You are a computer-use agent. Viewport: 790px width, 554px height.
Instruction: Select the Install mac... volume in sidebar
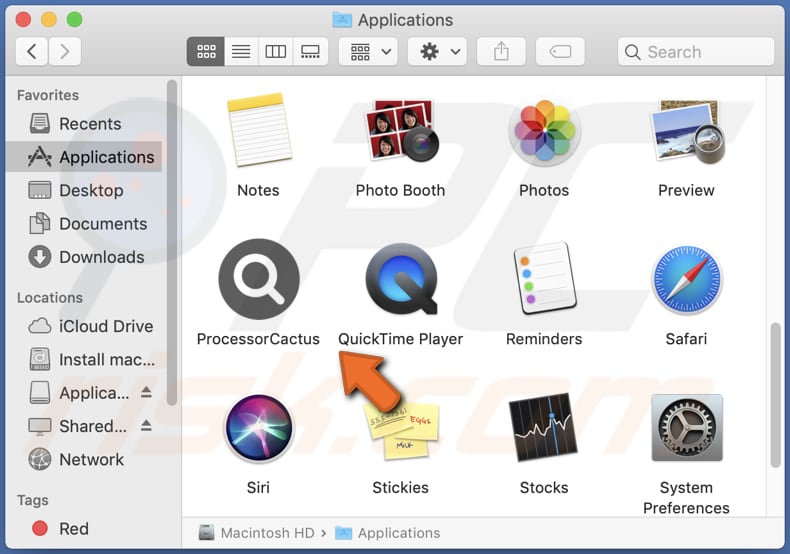coord(84,360)
